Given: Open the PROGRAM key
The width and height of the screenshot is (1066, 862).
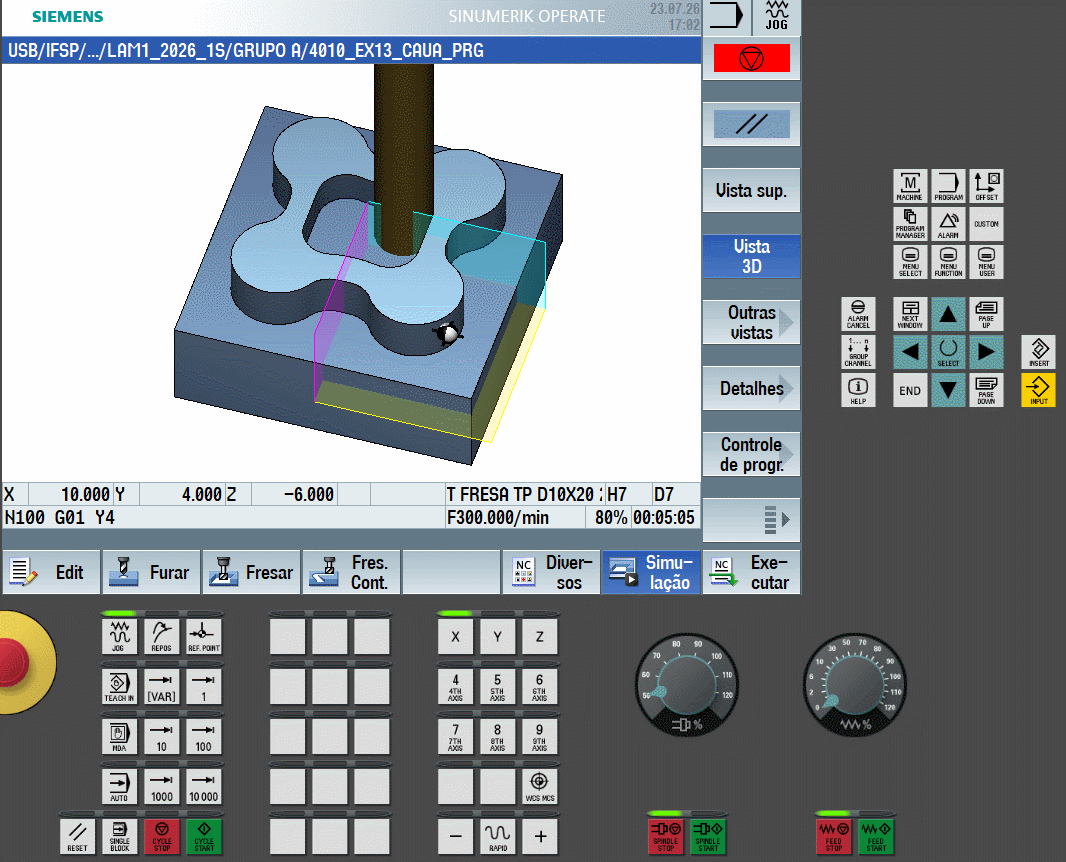Looking at the screenshot, I should (948, 187).
